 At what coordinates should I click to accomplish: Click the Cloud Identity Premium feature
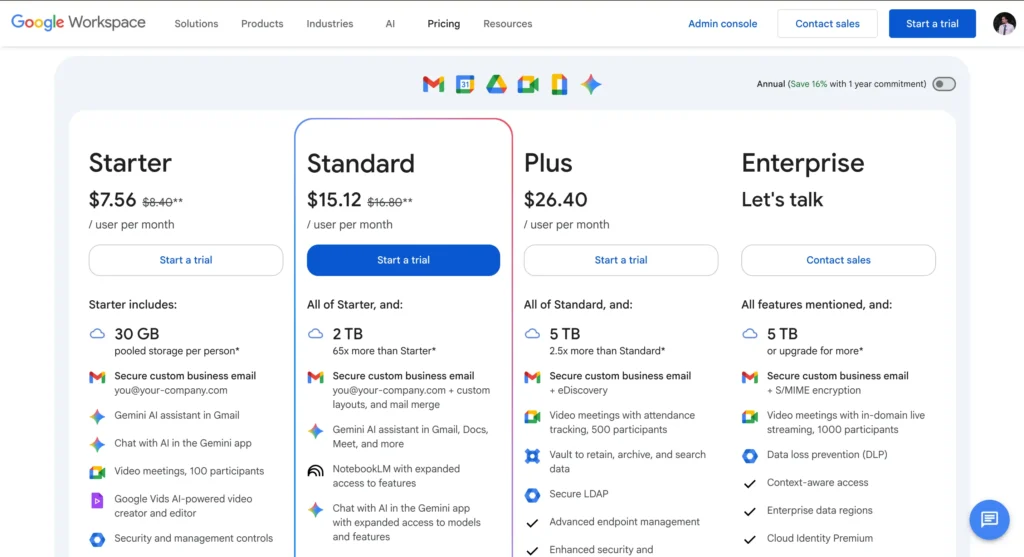coord(820,539)
